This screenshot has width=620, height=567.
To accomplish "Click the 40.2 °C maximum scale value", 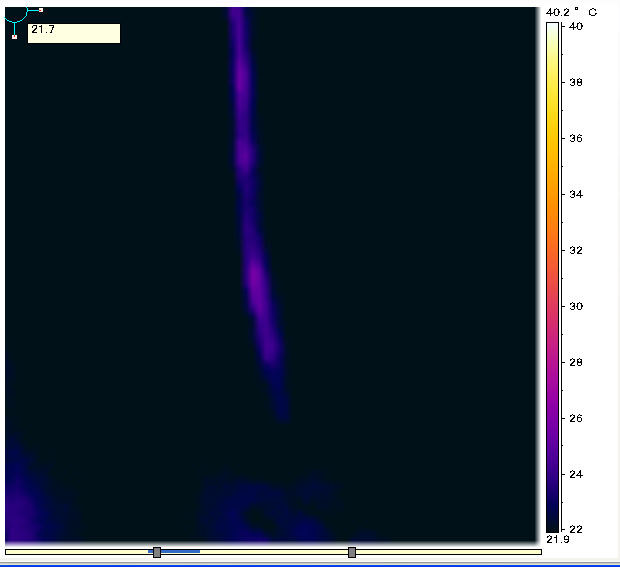I will (571, 12).
